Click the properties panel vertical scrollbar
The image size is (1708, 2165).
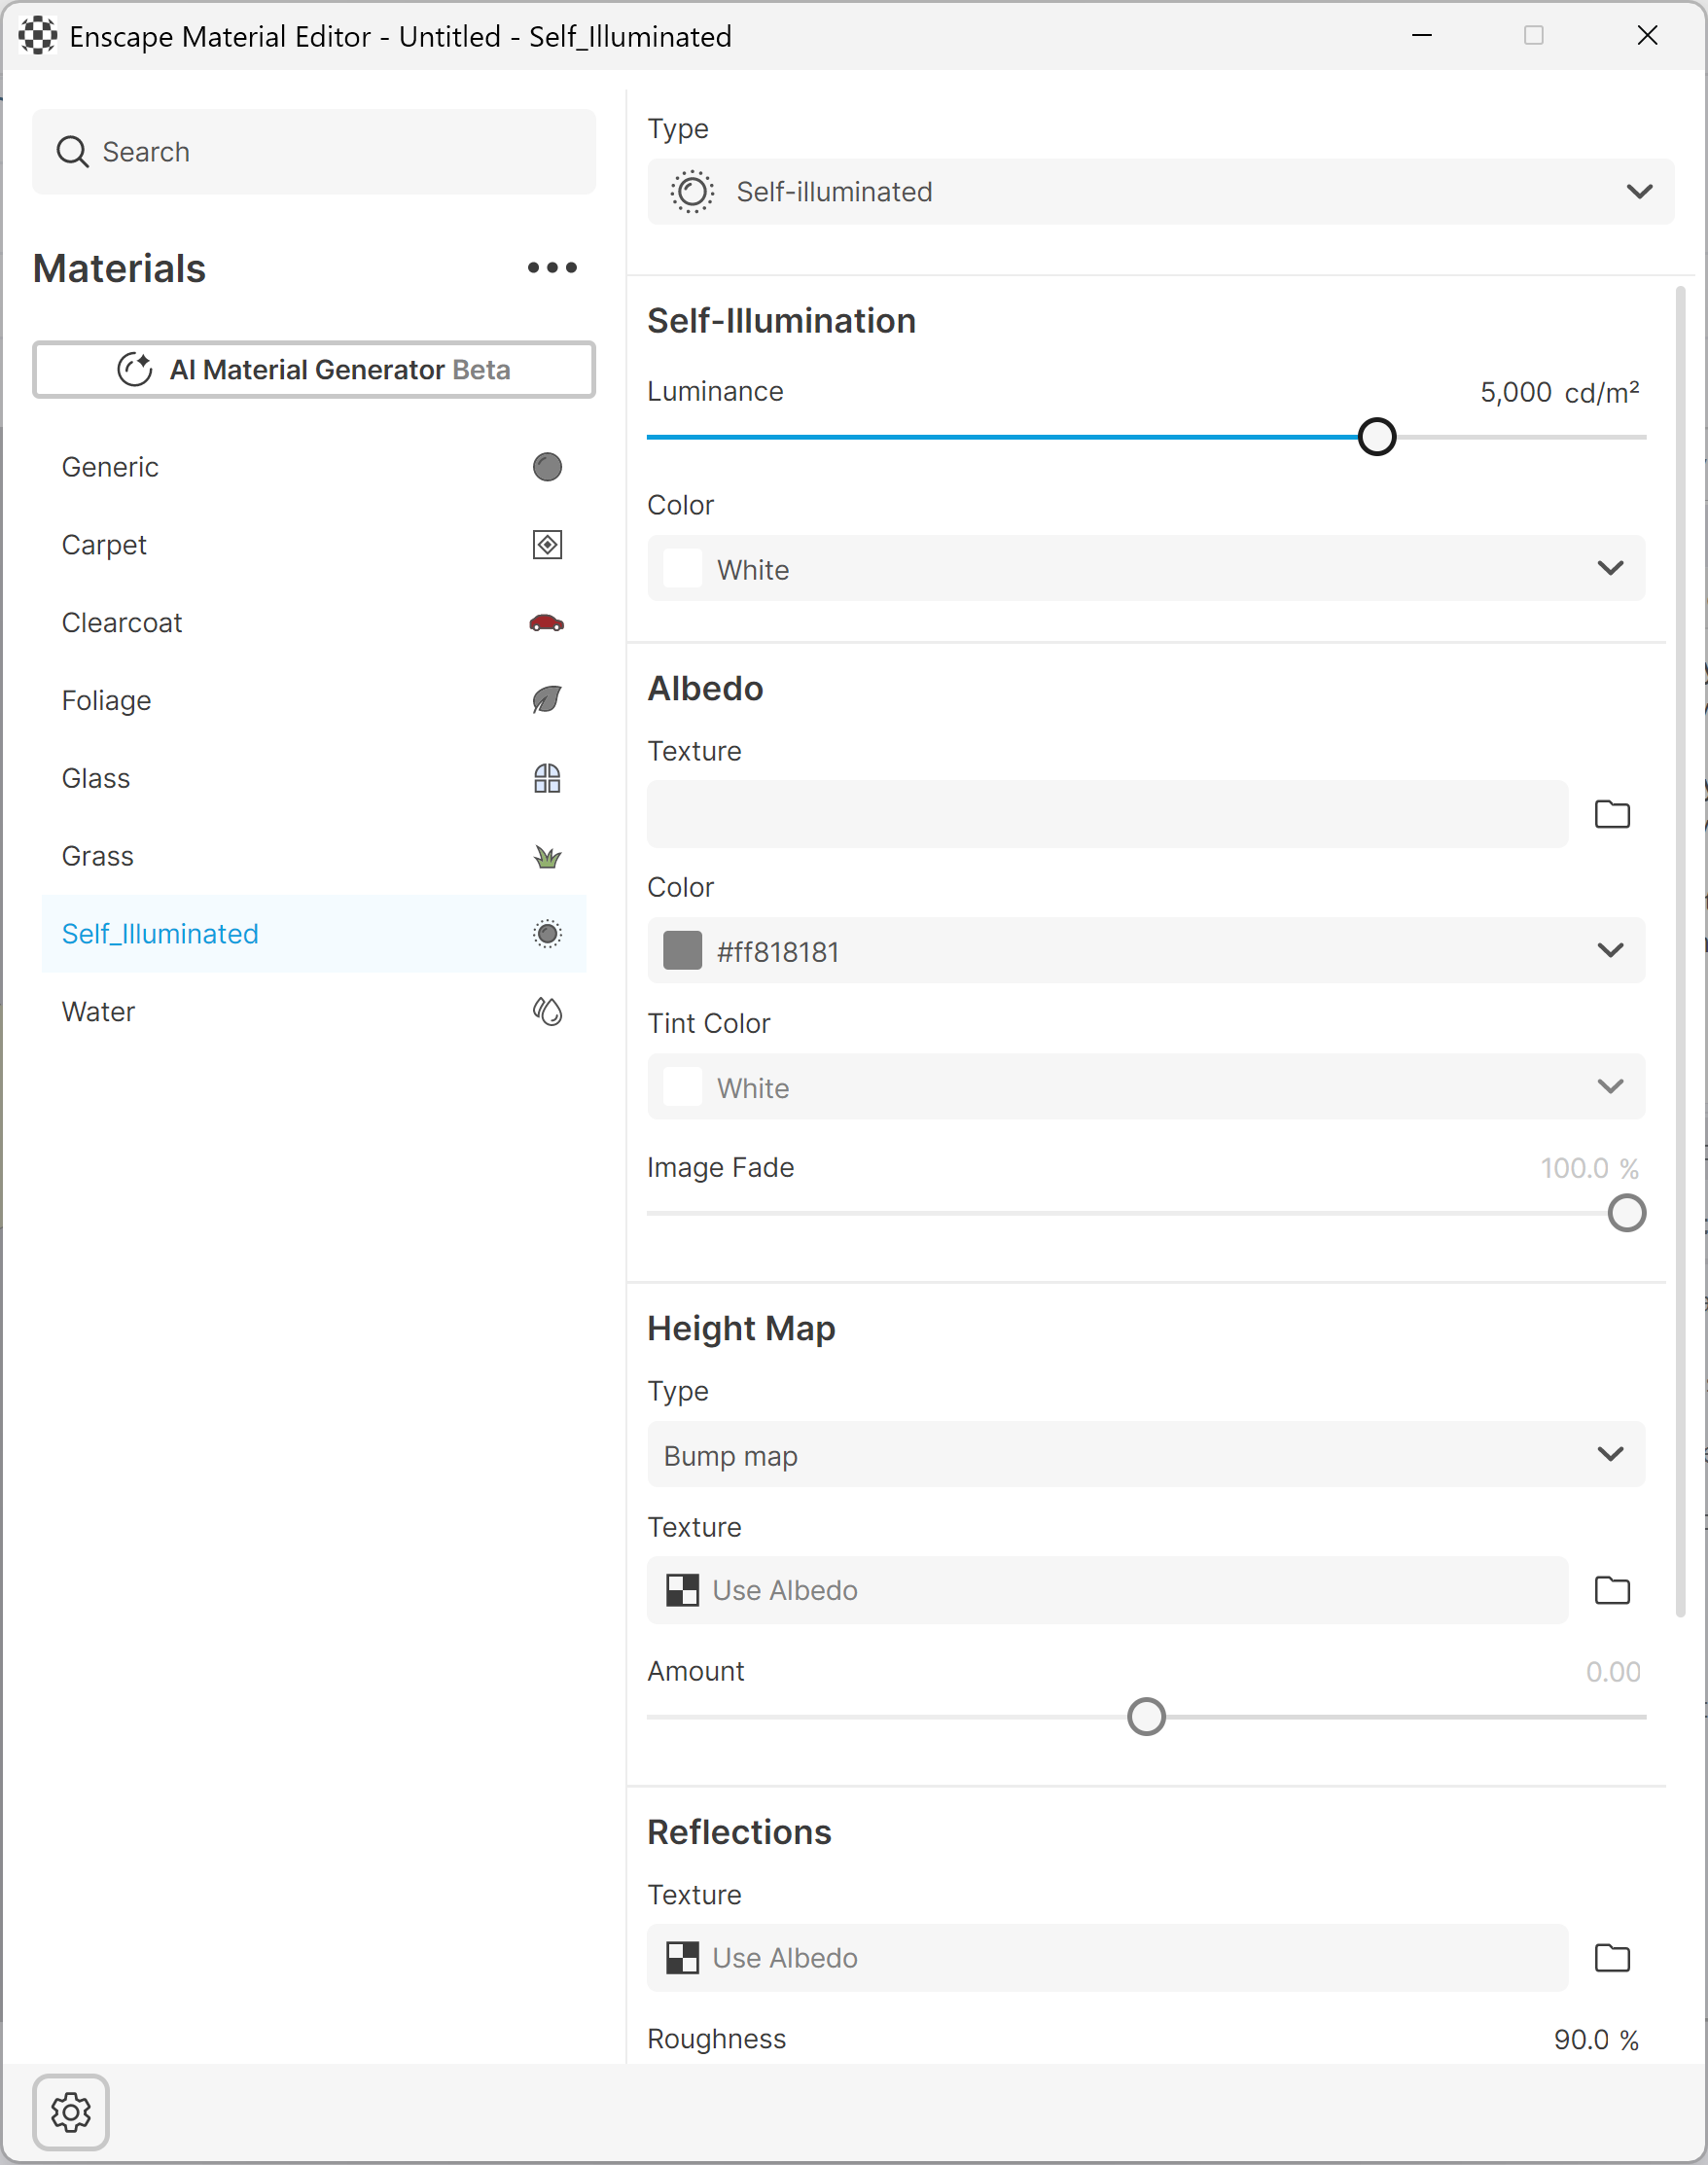pos(1680,950)
